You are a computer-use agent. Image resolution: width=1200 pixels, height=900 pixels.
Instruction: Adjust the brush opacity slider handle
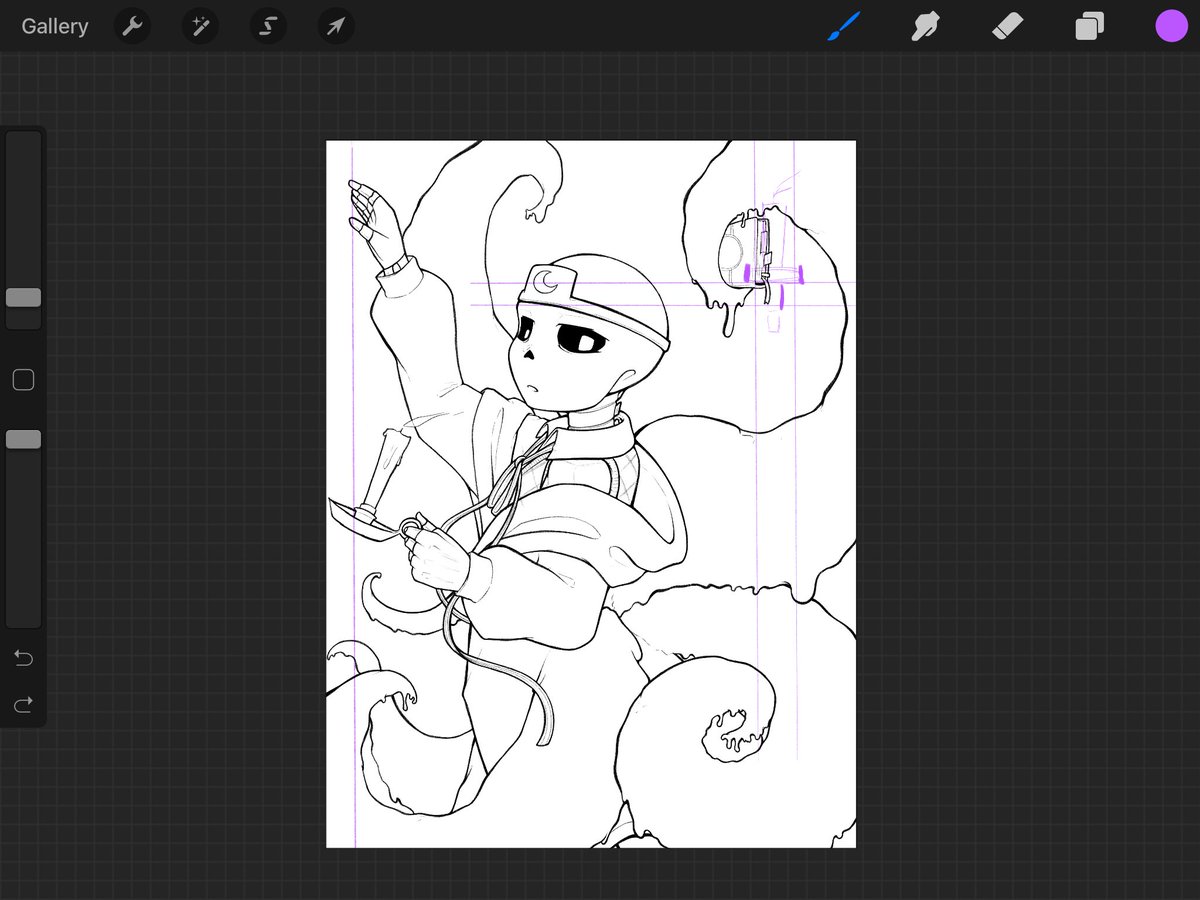pyautogui.click(x=23, y=439)
